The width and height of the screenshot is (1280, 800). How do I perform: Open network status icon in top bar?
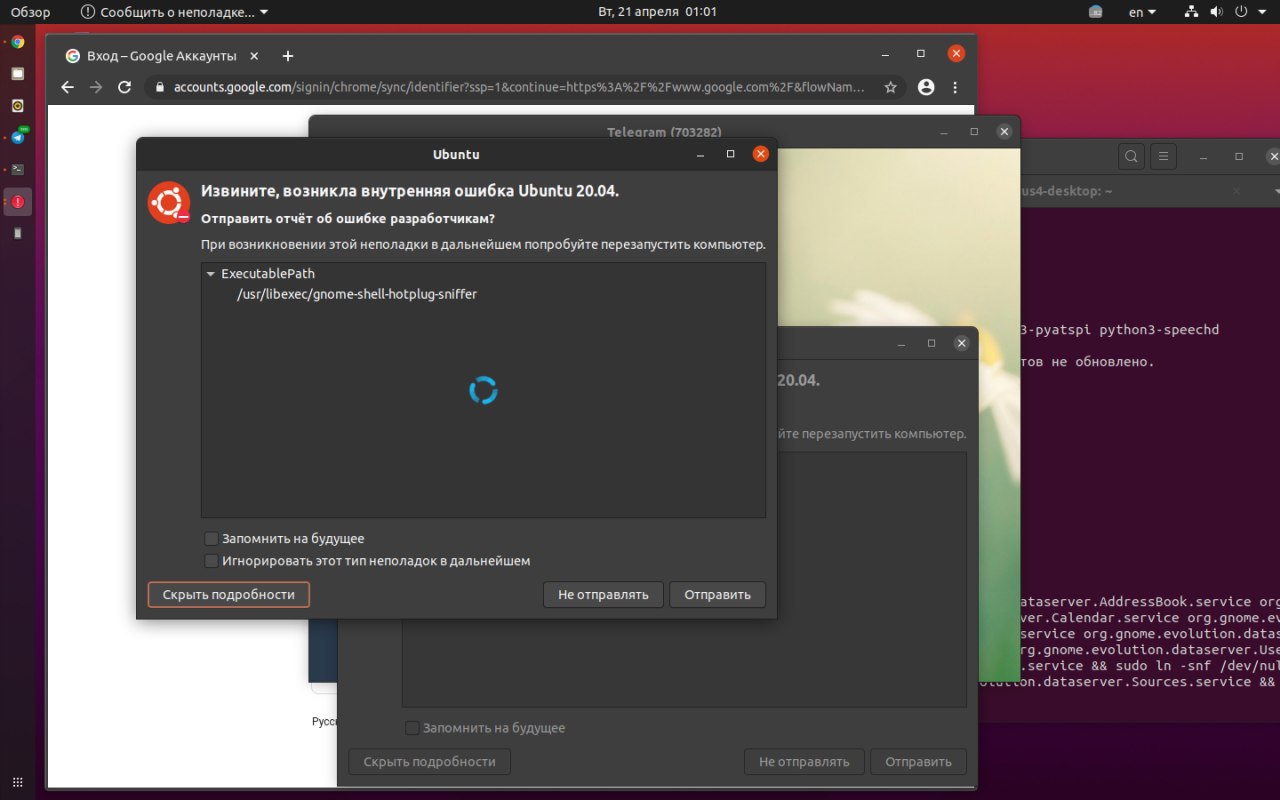(x=1191, y=12)
